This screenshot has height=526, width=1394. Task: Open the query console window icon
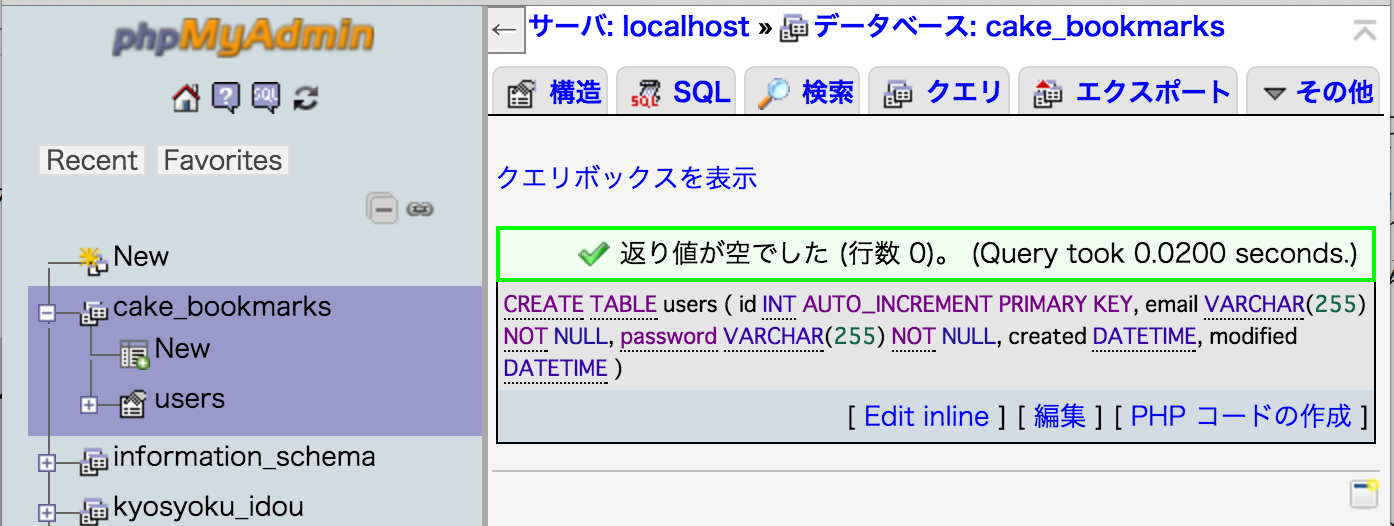click(1364, 494)
